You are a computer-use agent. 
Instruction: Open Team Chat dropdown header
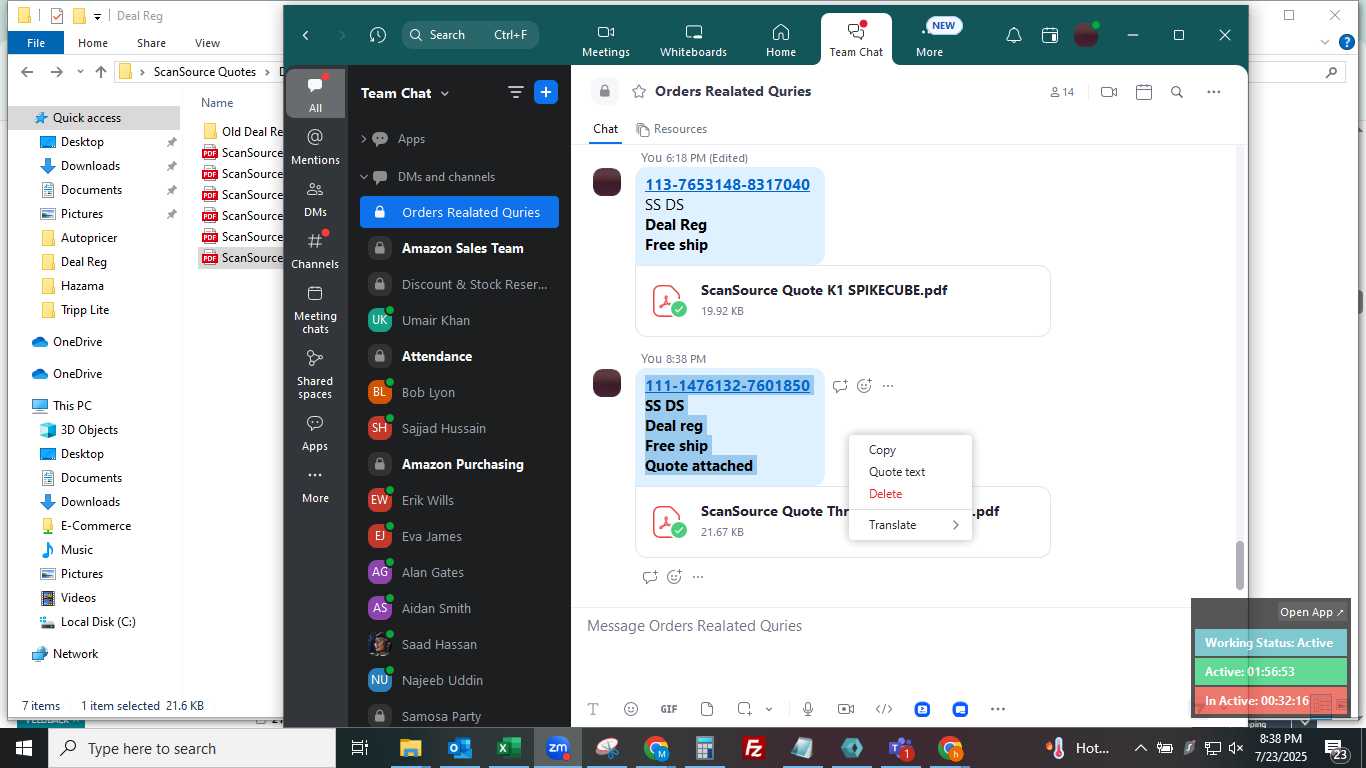(x=405, y=93)
